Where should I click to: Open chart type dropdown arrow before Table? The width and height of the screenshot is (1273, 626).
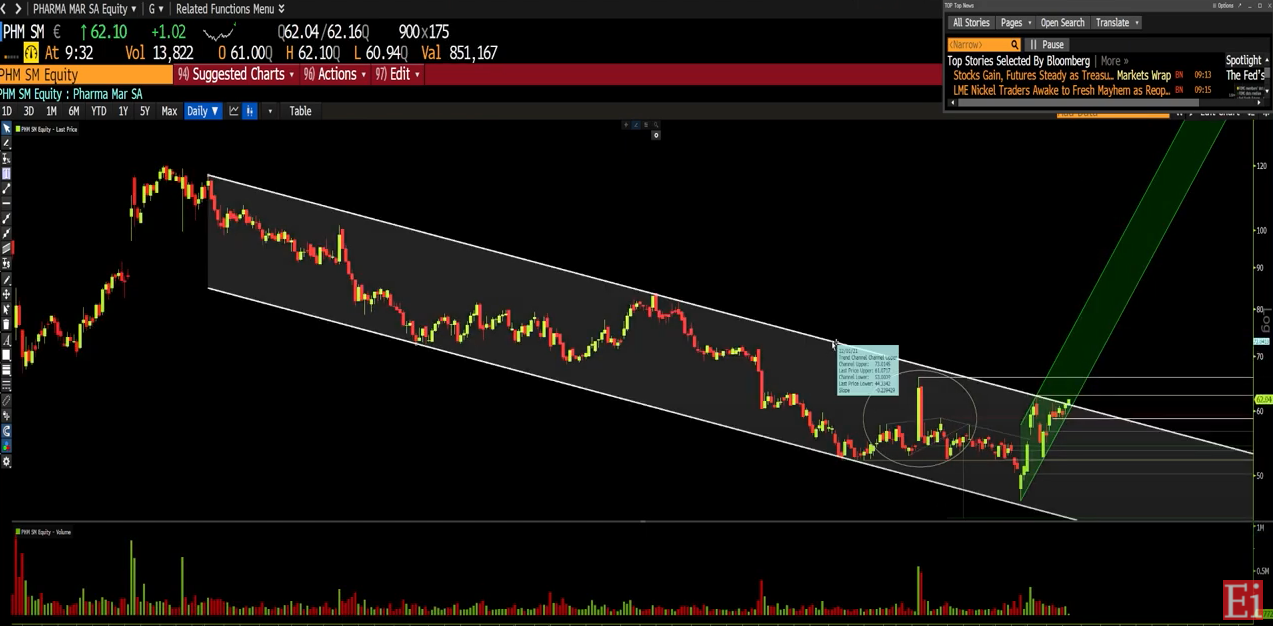(x=270, y=111)
